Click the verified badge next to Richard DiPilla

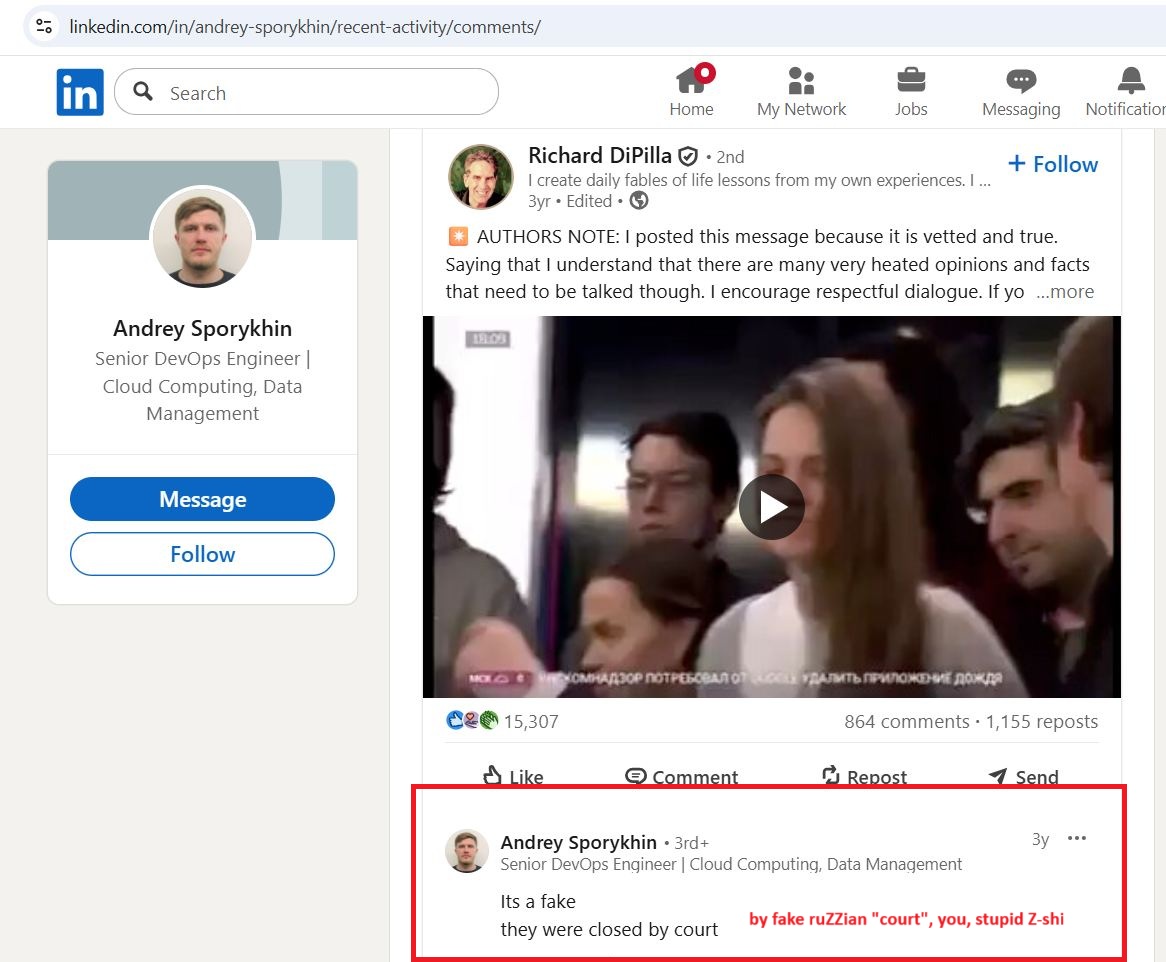pyautogui.click(x=687, y=156)
